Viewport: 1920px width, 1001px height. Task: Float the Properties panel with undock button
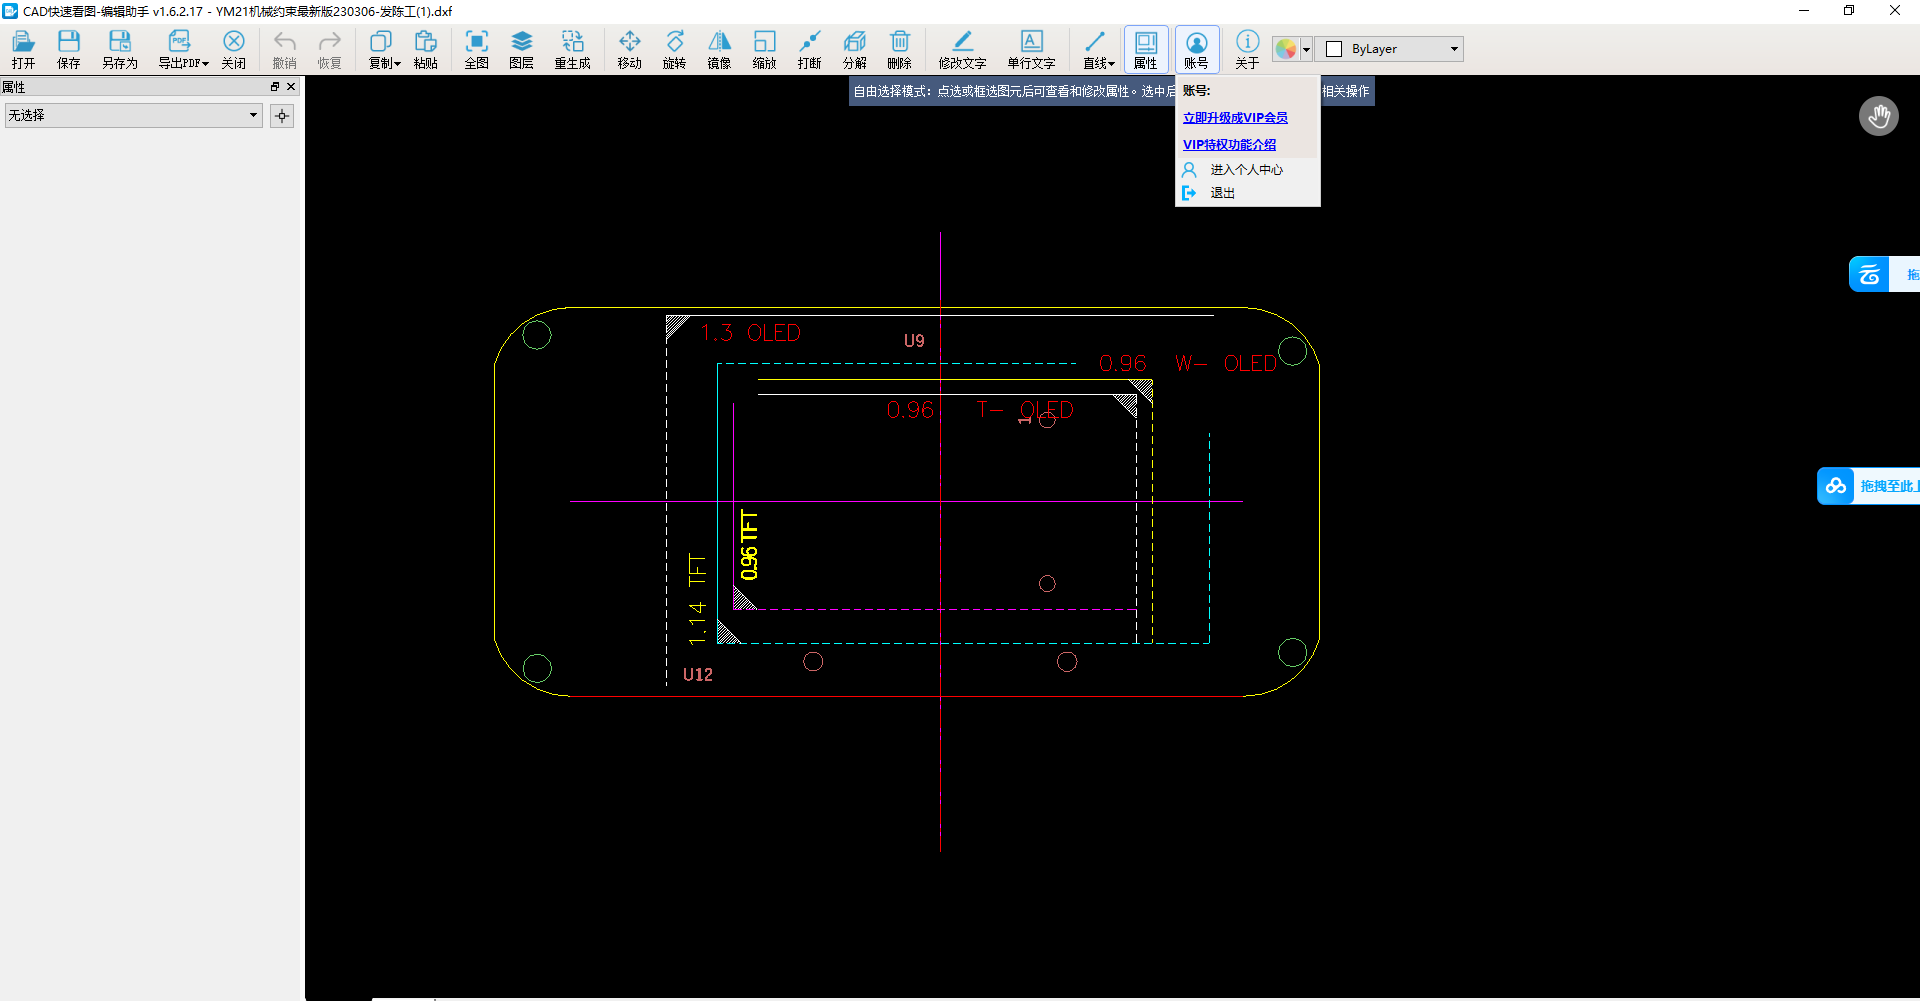tap(275, 87)
